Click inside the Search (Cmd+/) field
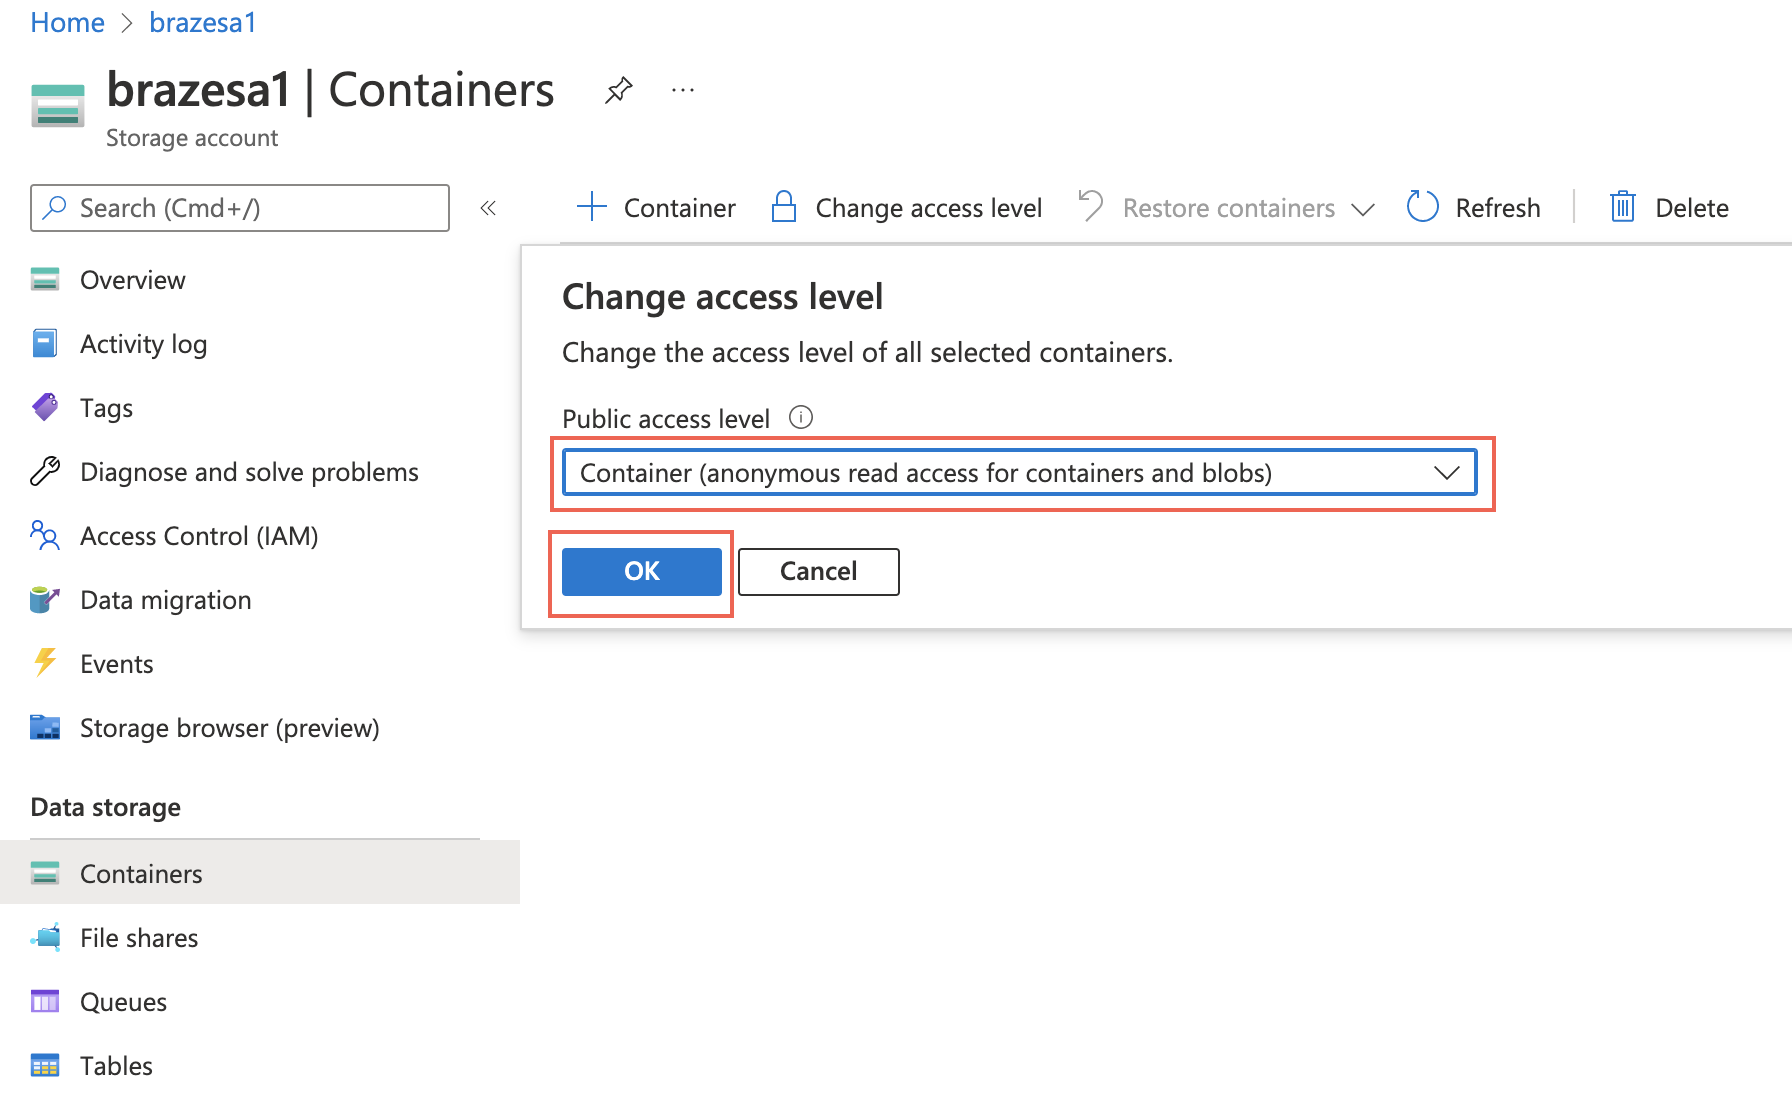Image resolution: width=1792 pixels, height=1106 pixels. point(240,208)
